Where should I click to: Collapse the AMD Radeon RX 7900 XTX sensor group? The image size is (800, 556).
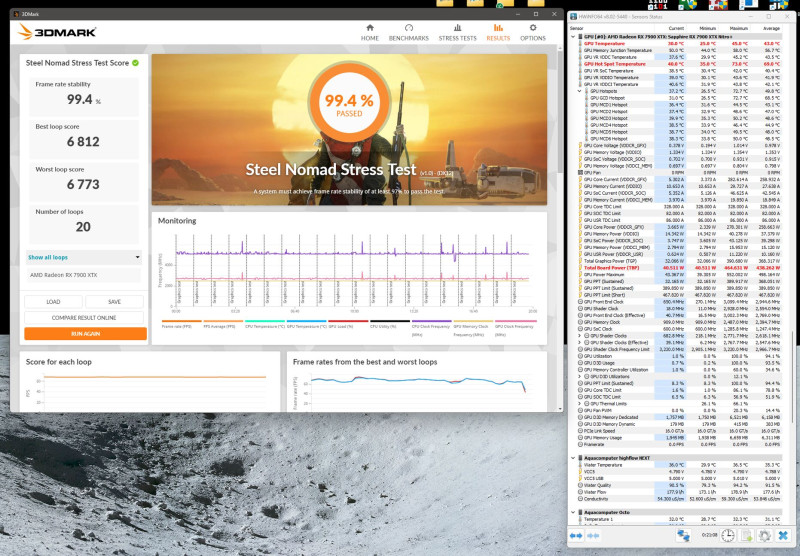tap(573, 37)
